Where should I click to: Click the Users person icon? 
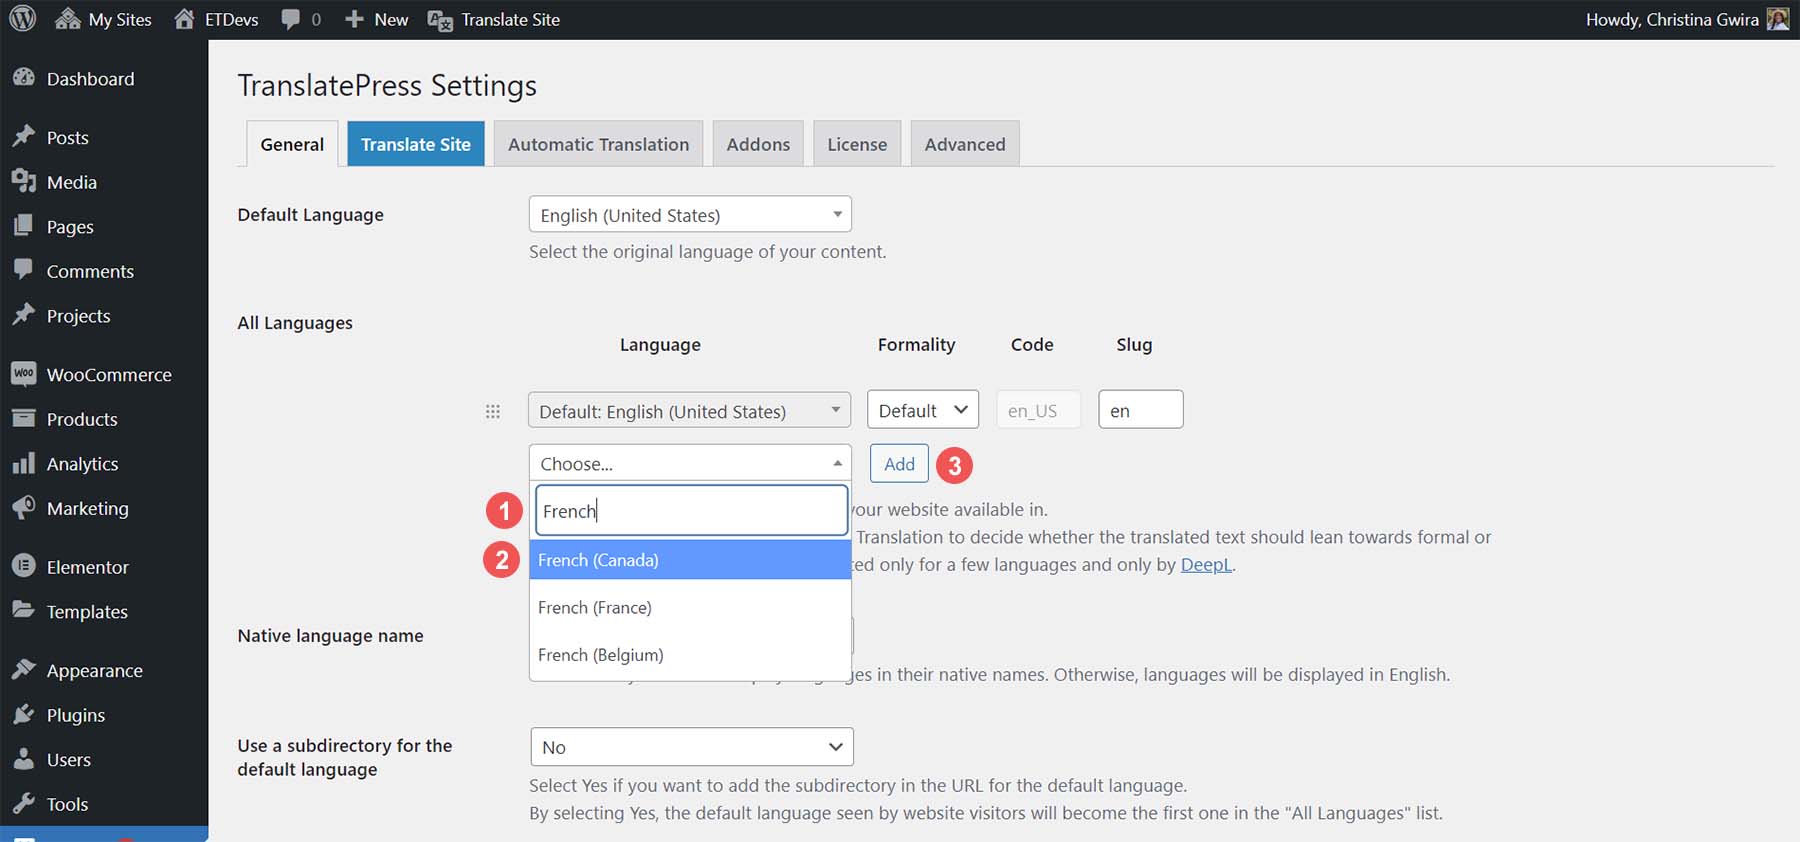pos(24,759)
